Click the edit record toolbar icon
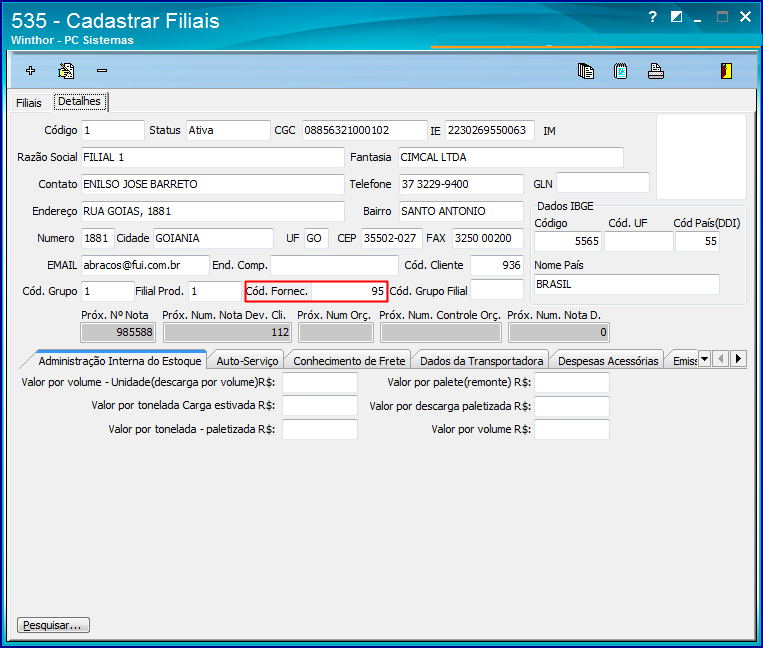The height and width of the screenshot is (648, 763). click(x=66, y=71)
